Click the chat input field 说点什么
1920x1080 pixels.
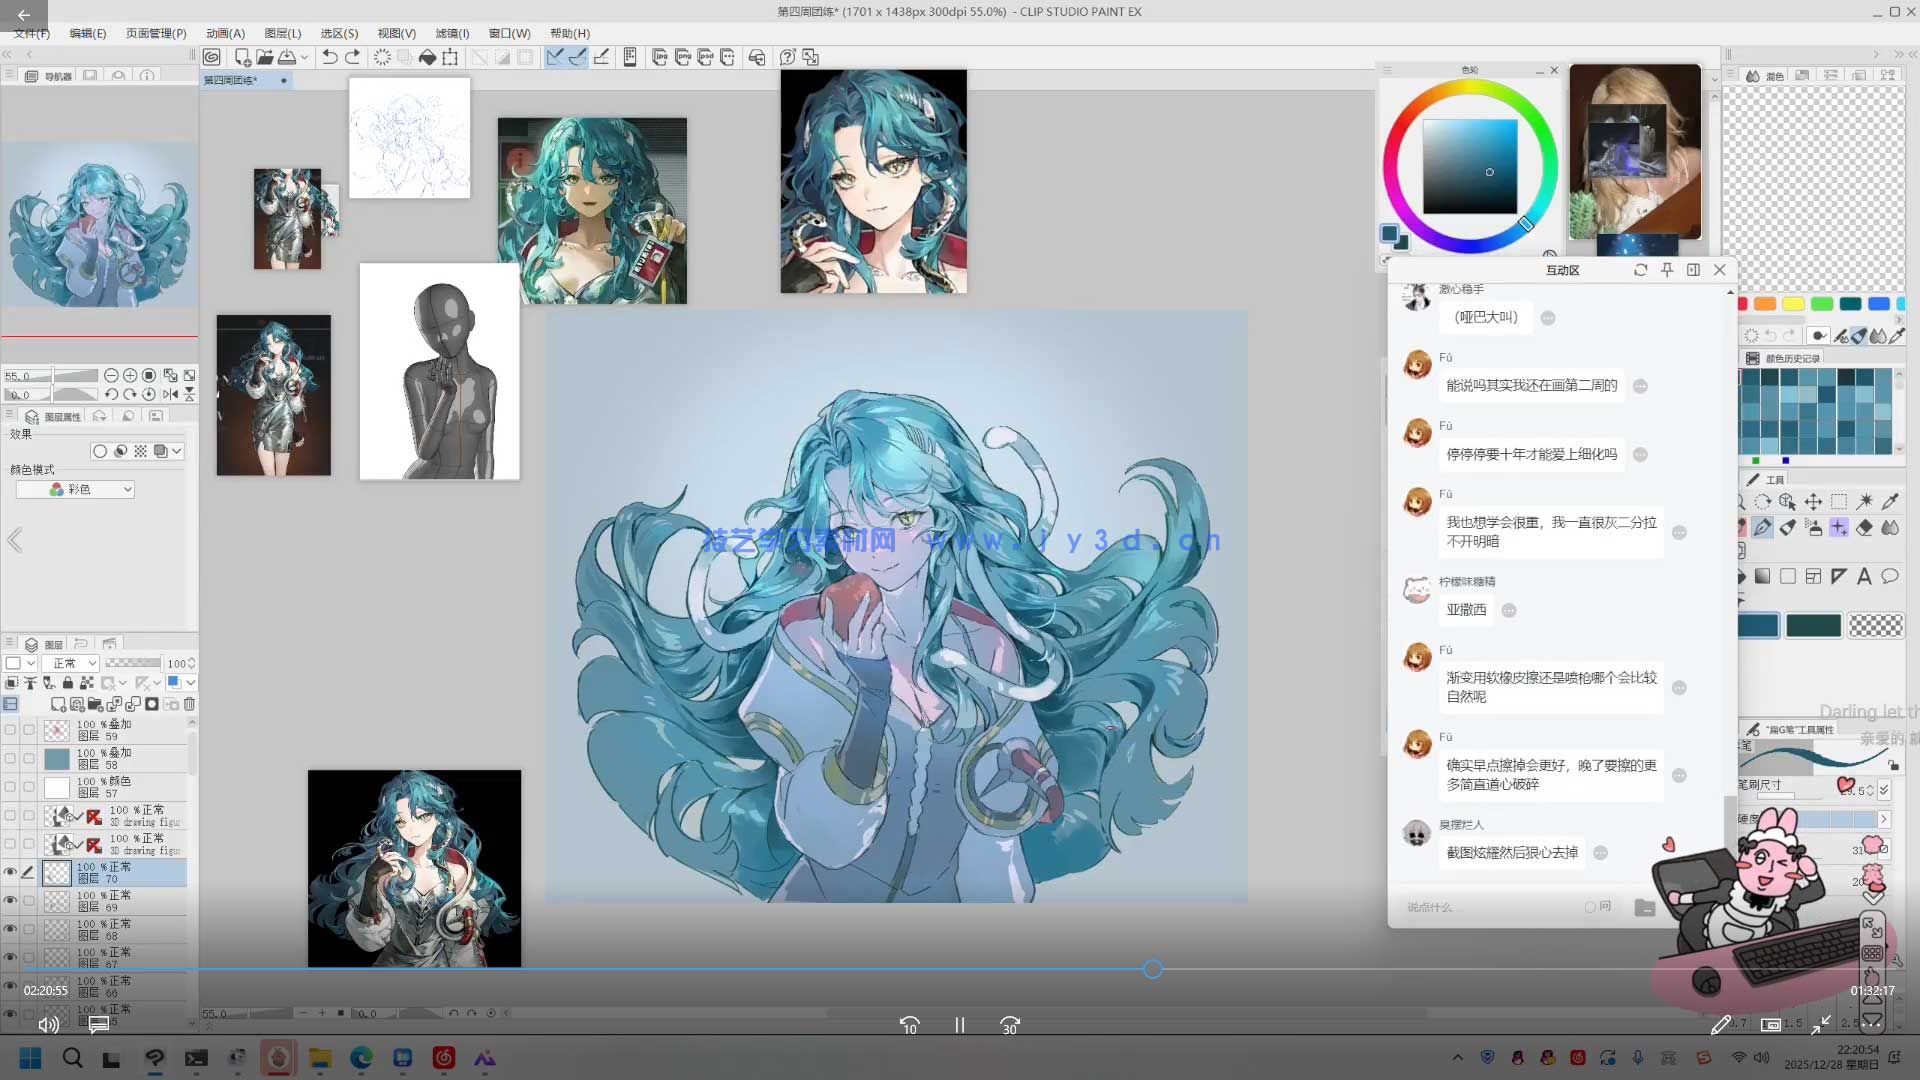click(1480, 907)
